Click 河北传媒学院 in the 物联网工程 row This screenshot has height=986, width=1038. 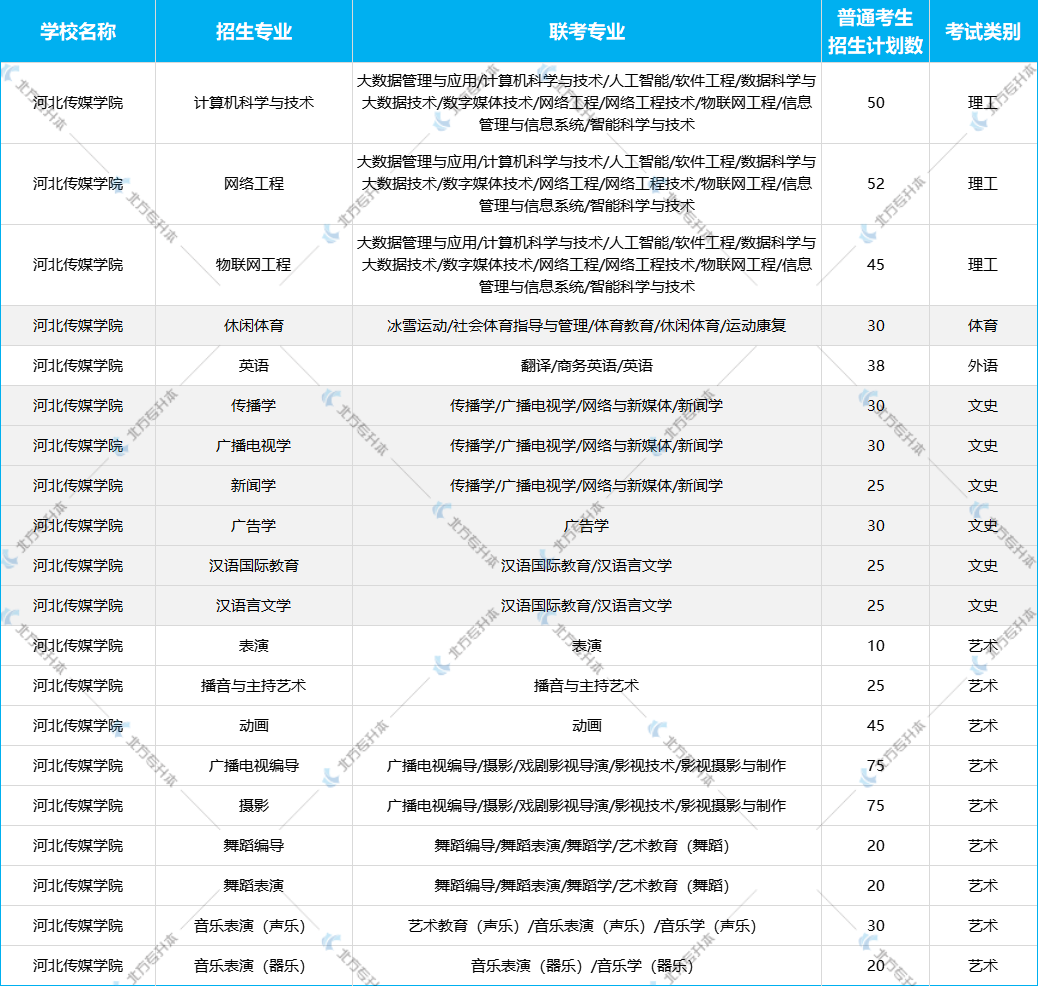click(x=78, y=264)
